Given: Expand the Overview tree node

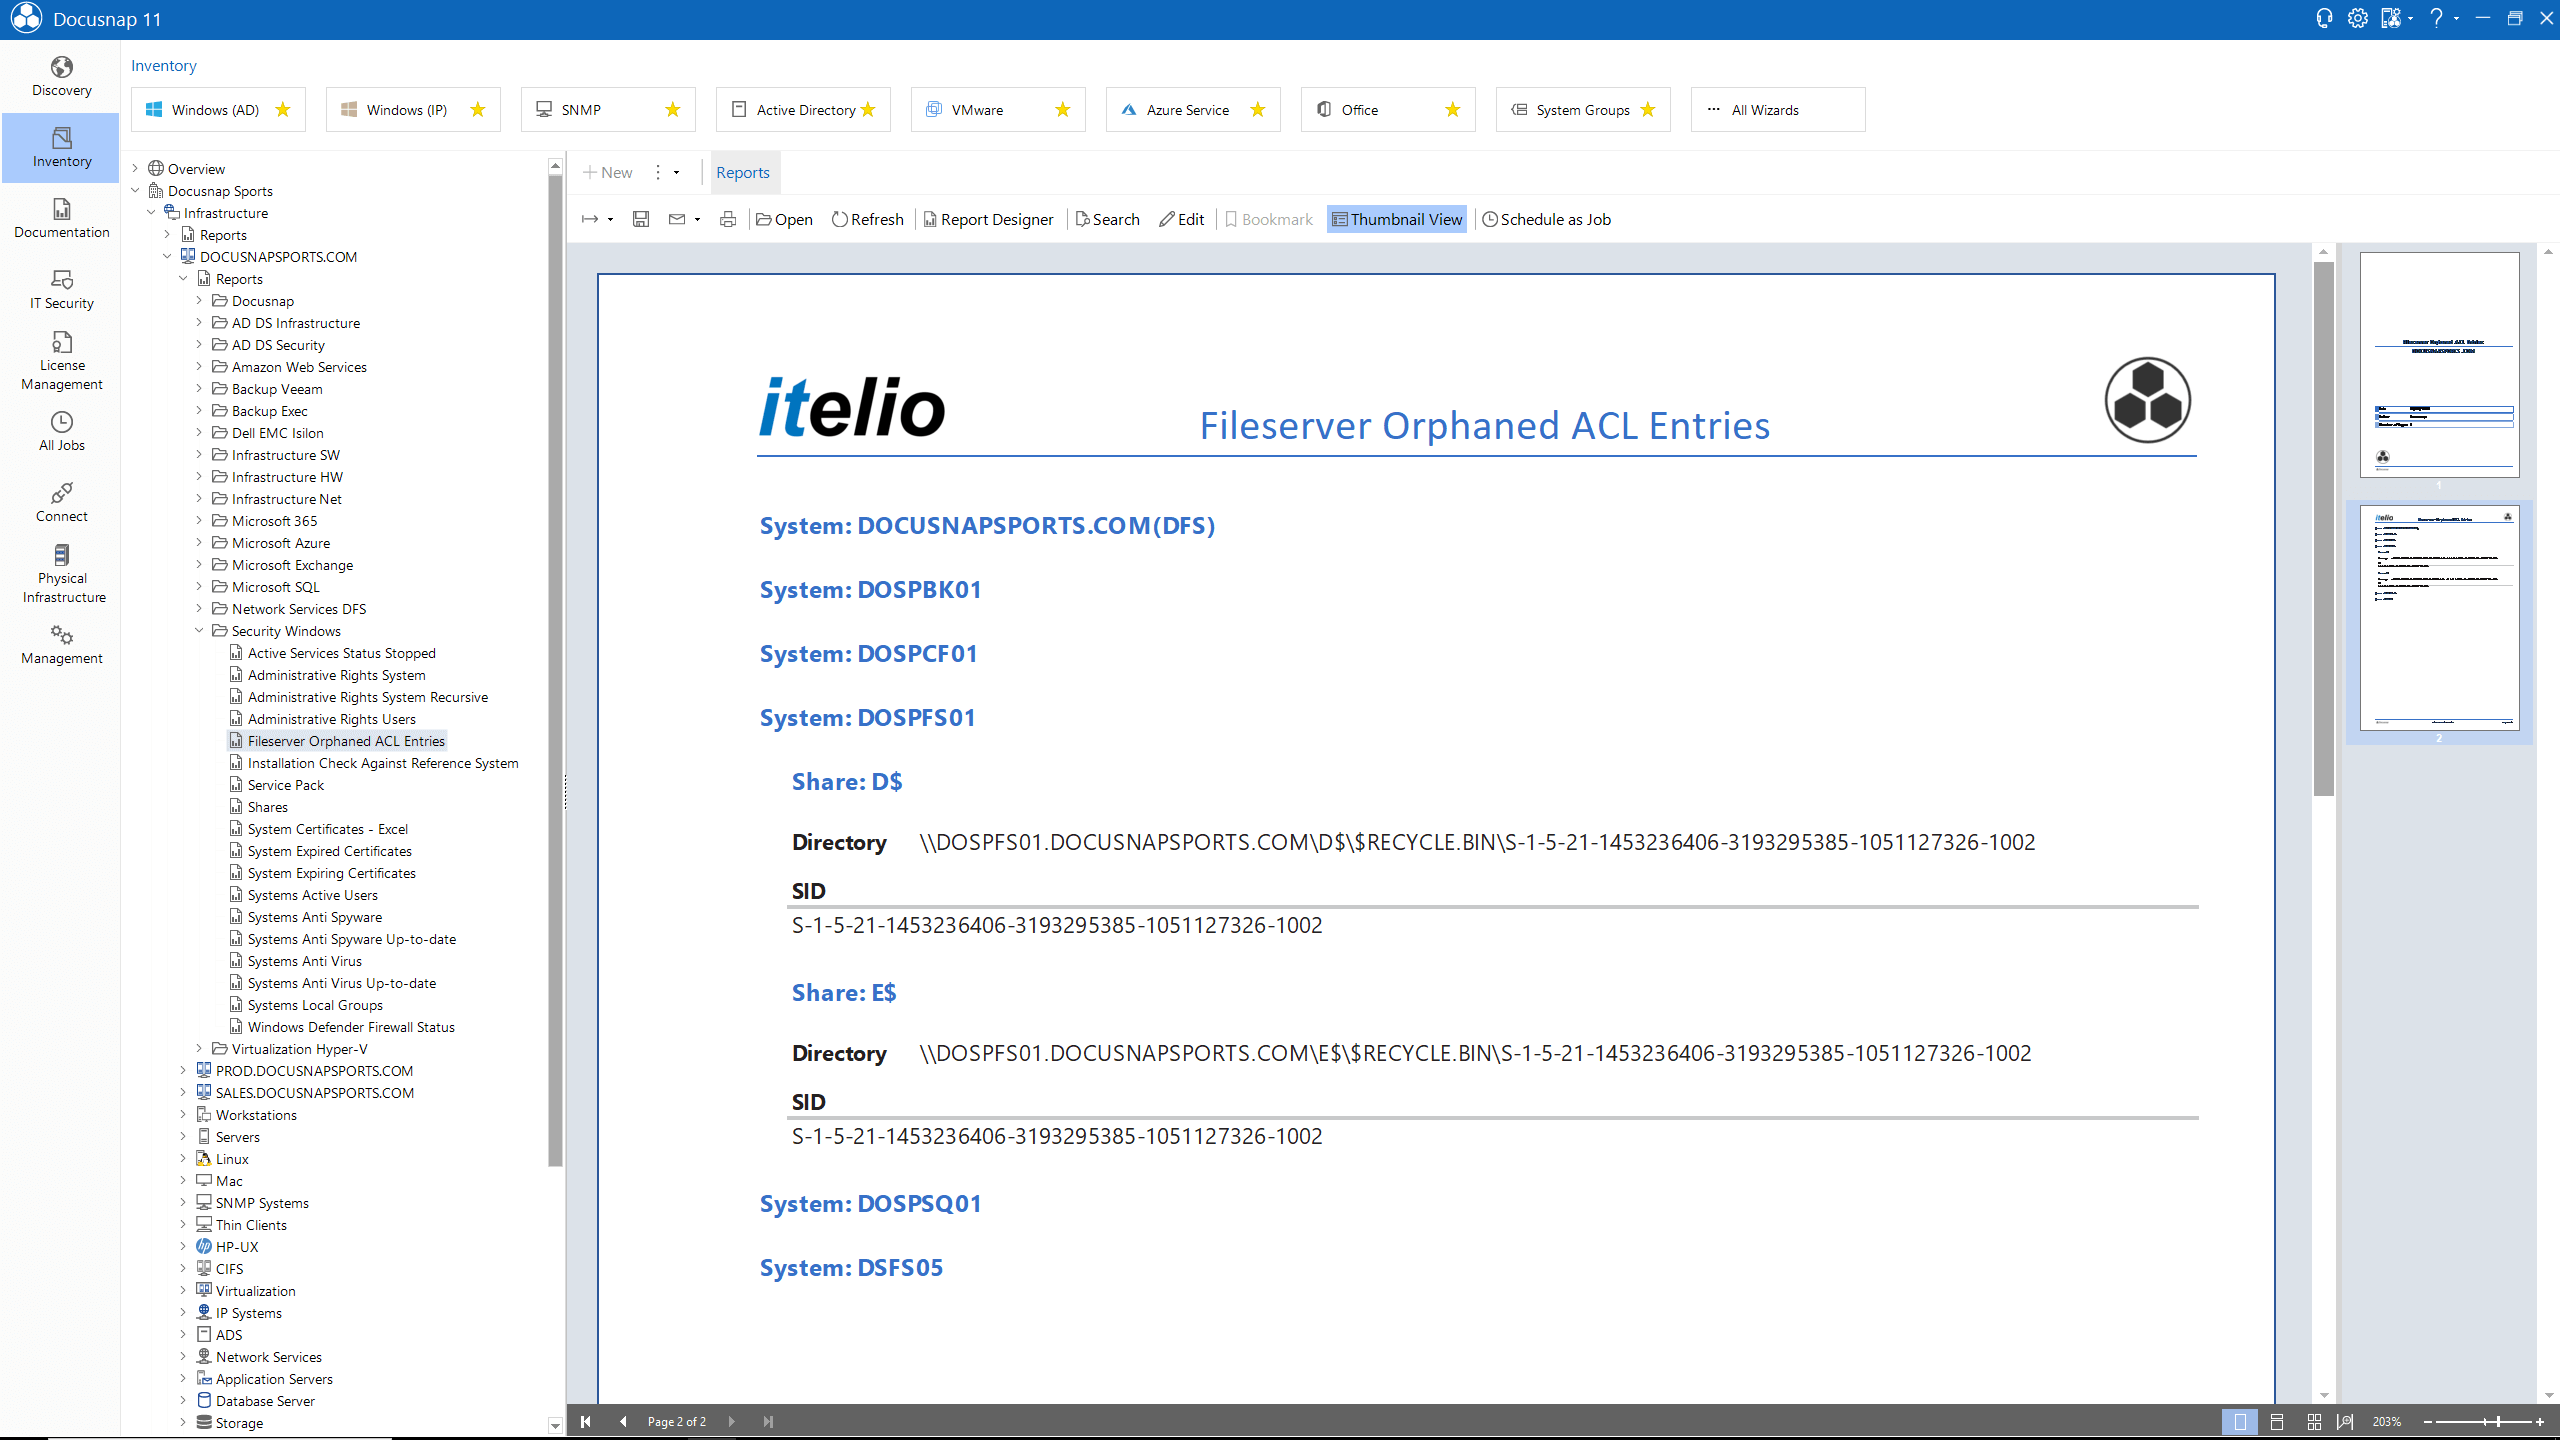Looking at the screenshot, I should click(135, 168).
